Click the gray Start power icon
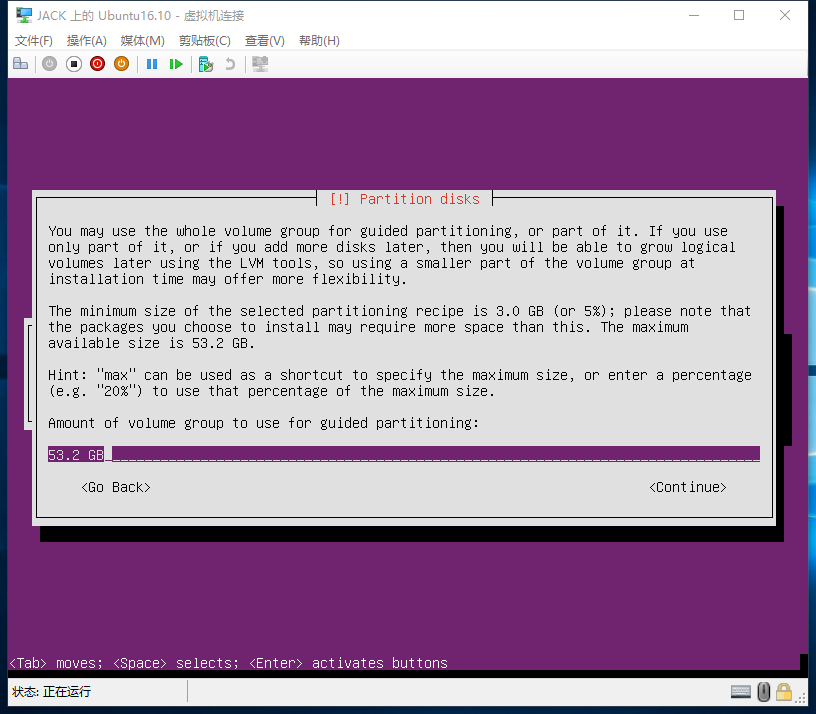The image size is (816, 714). point(49,64)
